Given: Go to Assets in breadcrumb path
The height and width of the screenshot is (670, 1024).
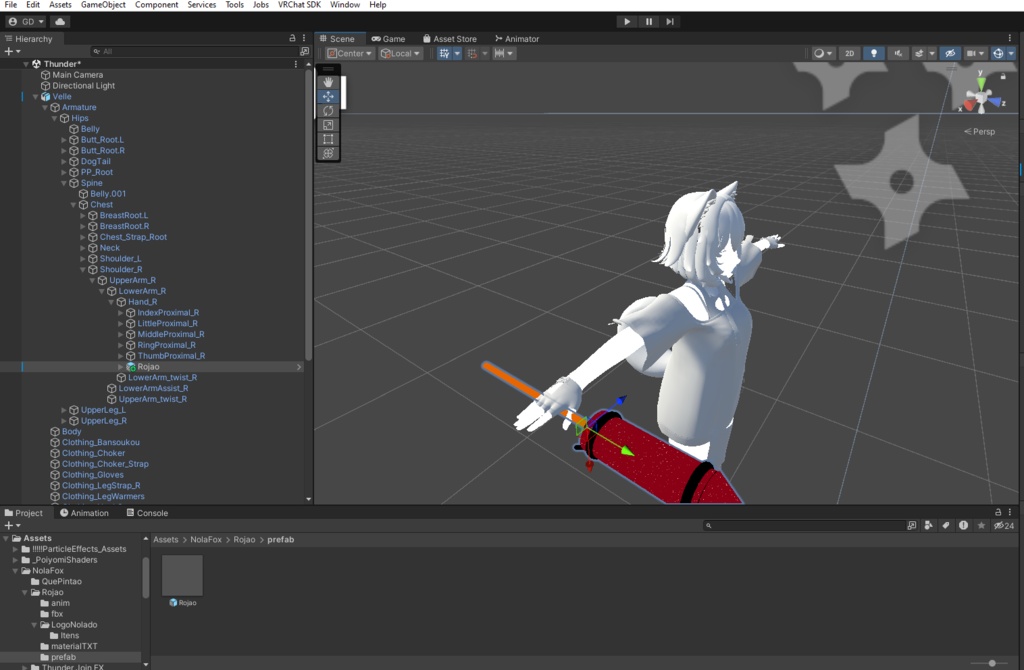Looking at the screenshot, I should pyautogui.click(x=165, y=539).
